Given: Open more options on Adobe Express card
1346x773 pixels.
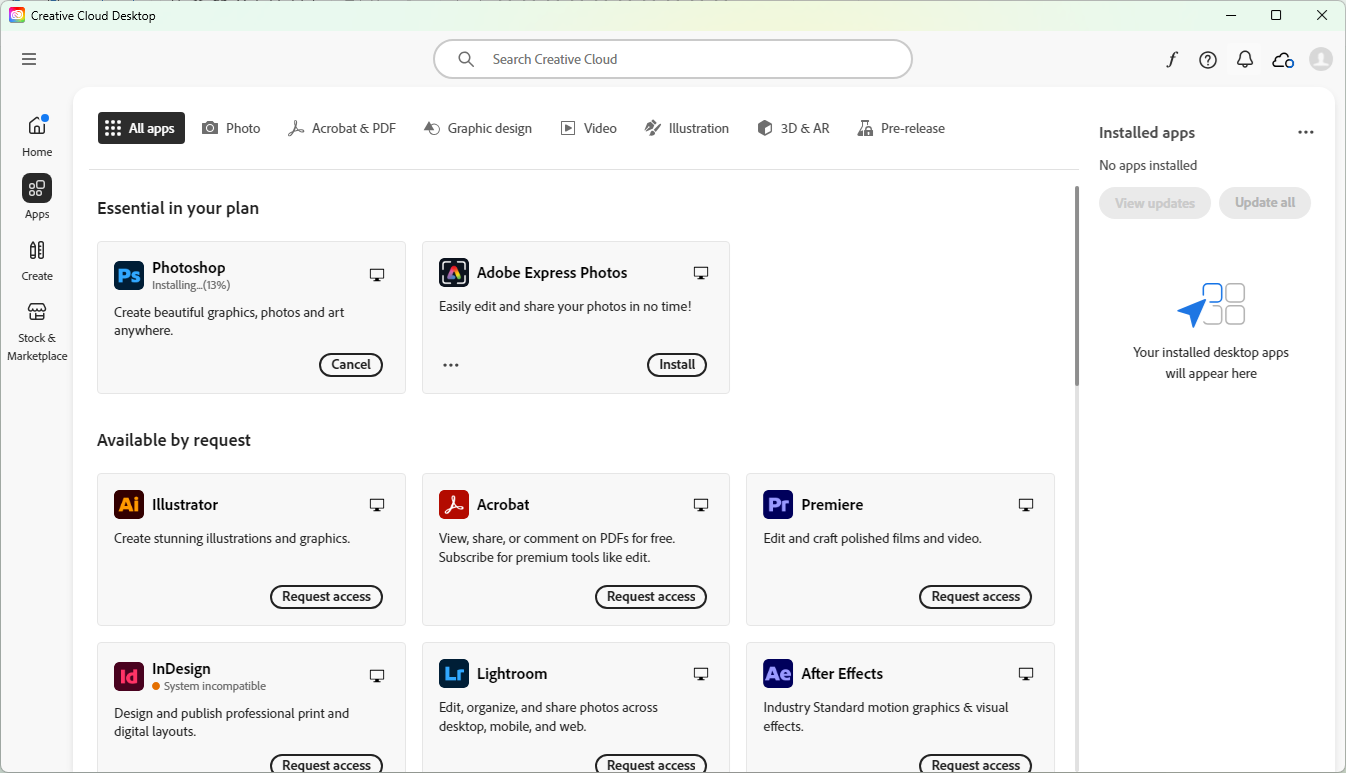Looking at the screenshot, I should (450, 364).
